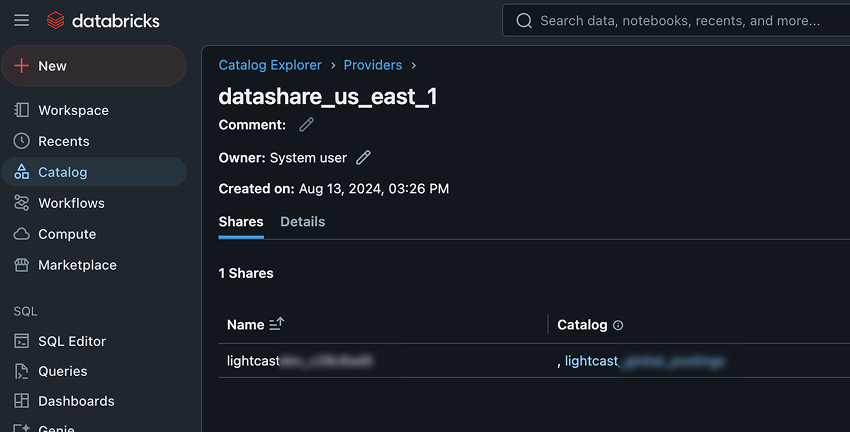Open Queries in the sidebar
This screenshot has height=432, width=850.
94,371
